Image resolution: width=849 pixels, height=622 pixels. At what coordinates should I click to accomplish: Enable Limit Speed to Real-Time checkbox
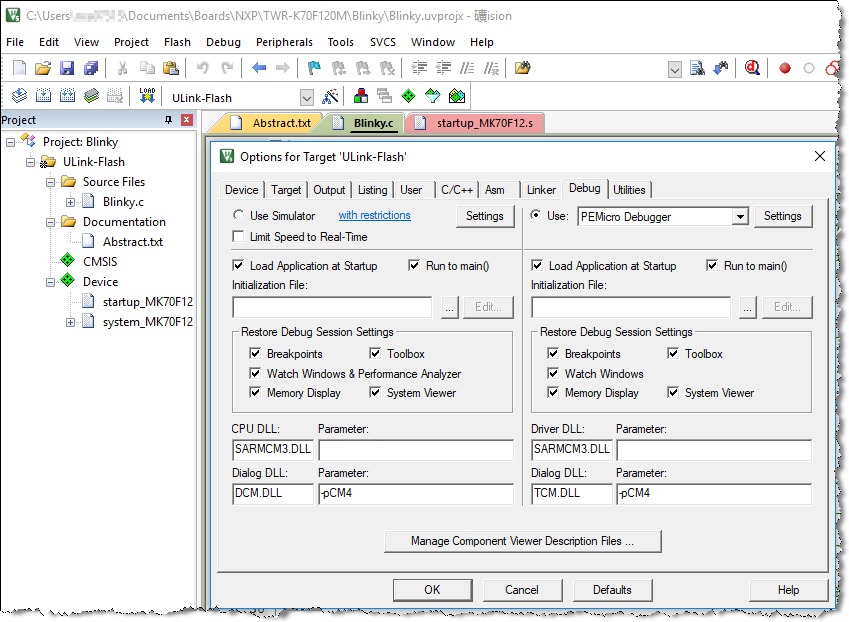point(238,237)
